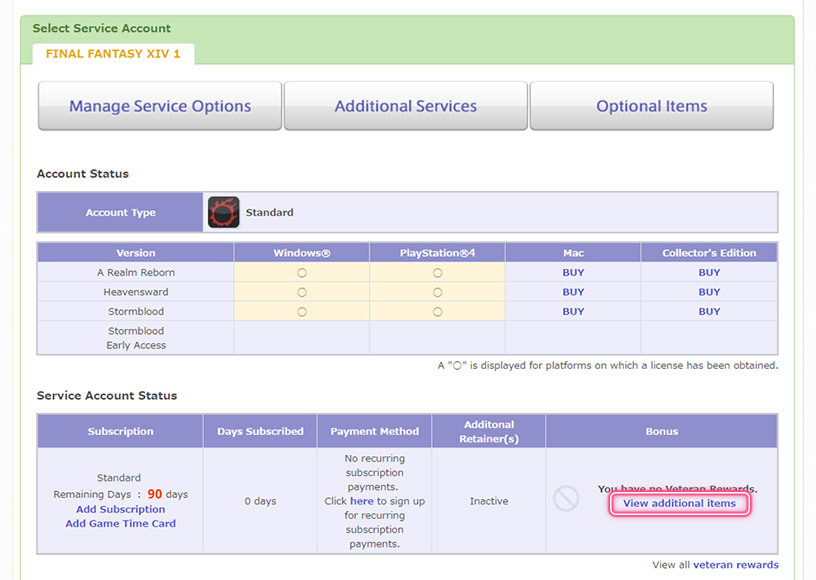This screenshot has width=816, height=580.
Task: Click the 'Select Service Account' heading
Action: (x=101, y=28)
